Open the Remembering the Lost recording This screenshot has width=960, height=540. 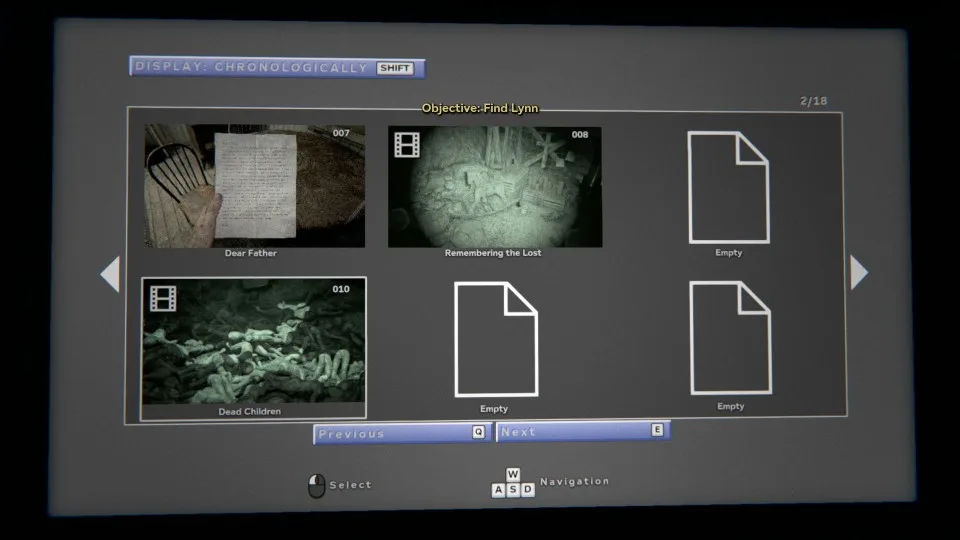click(x=495, y=187)
